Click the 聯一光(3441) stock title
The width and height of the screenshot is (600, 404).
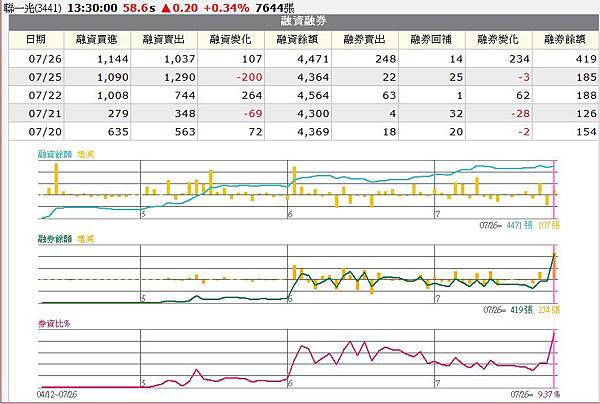[32, 8]
